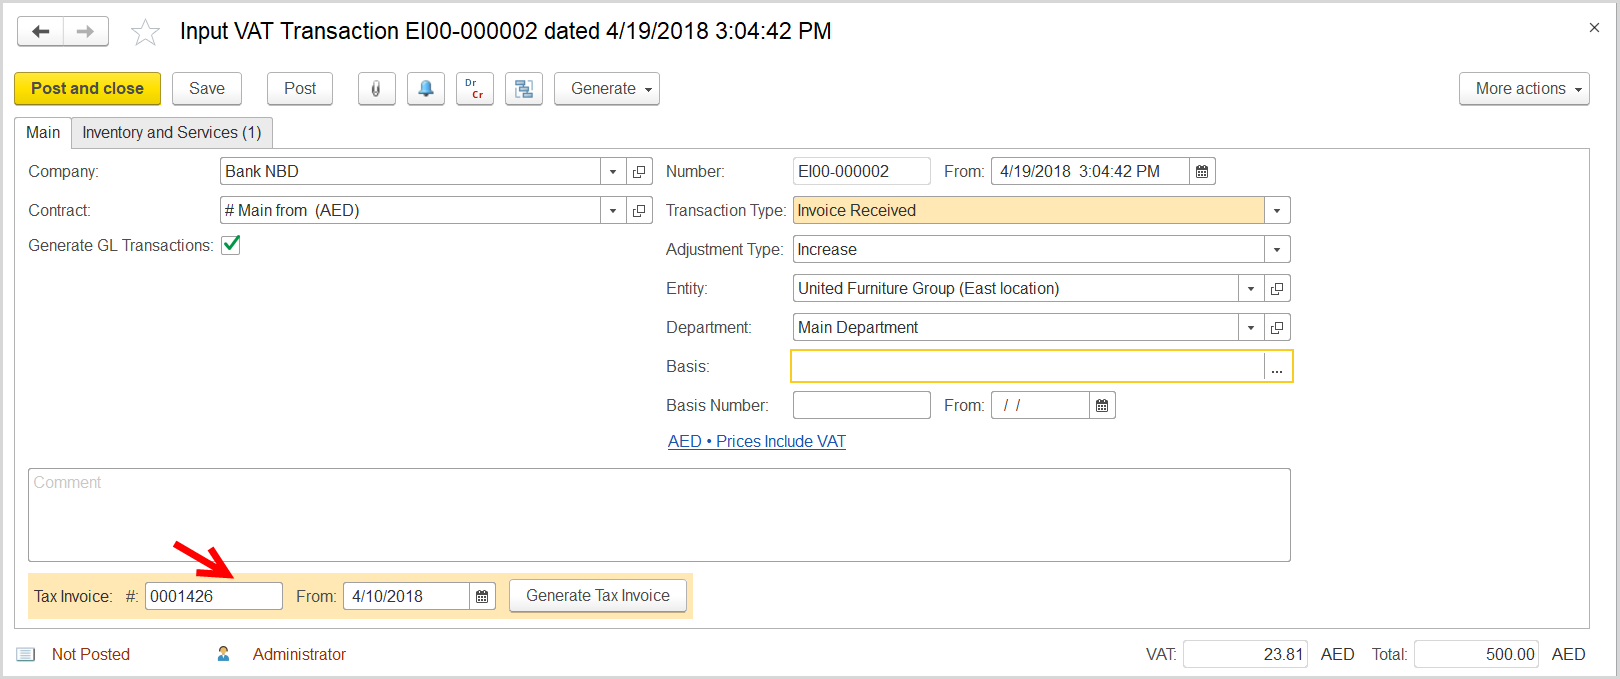Close the form with the X button
1620x679 pixels.
click(1594, 28)
